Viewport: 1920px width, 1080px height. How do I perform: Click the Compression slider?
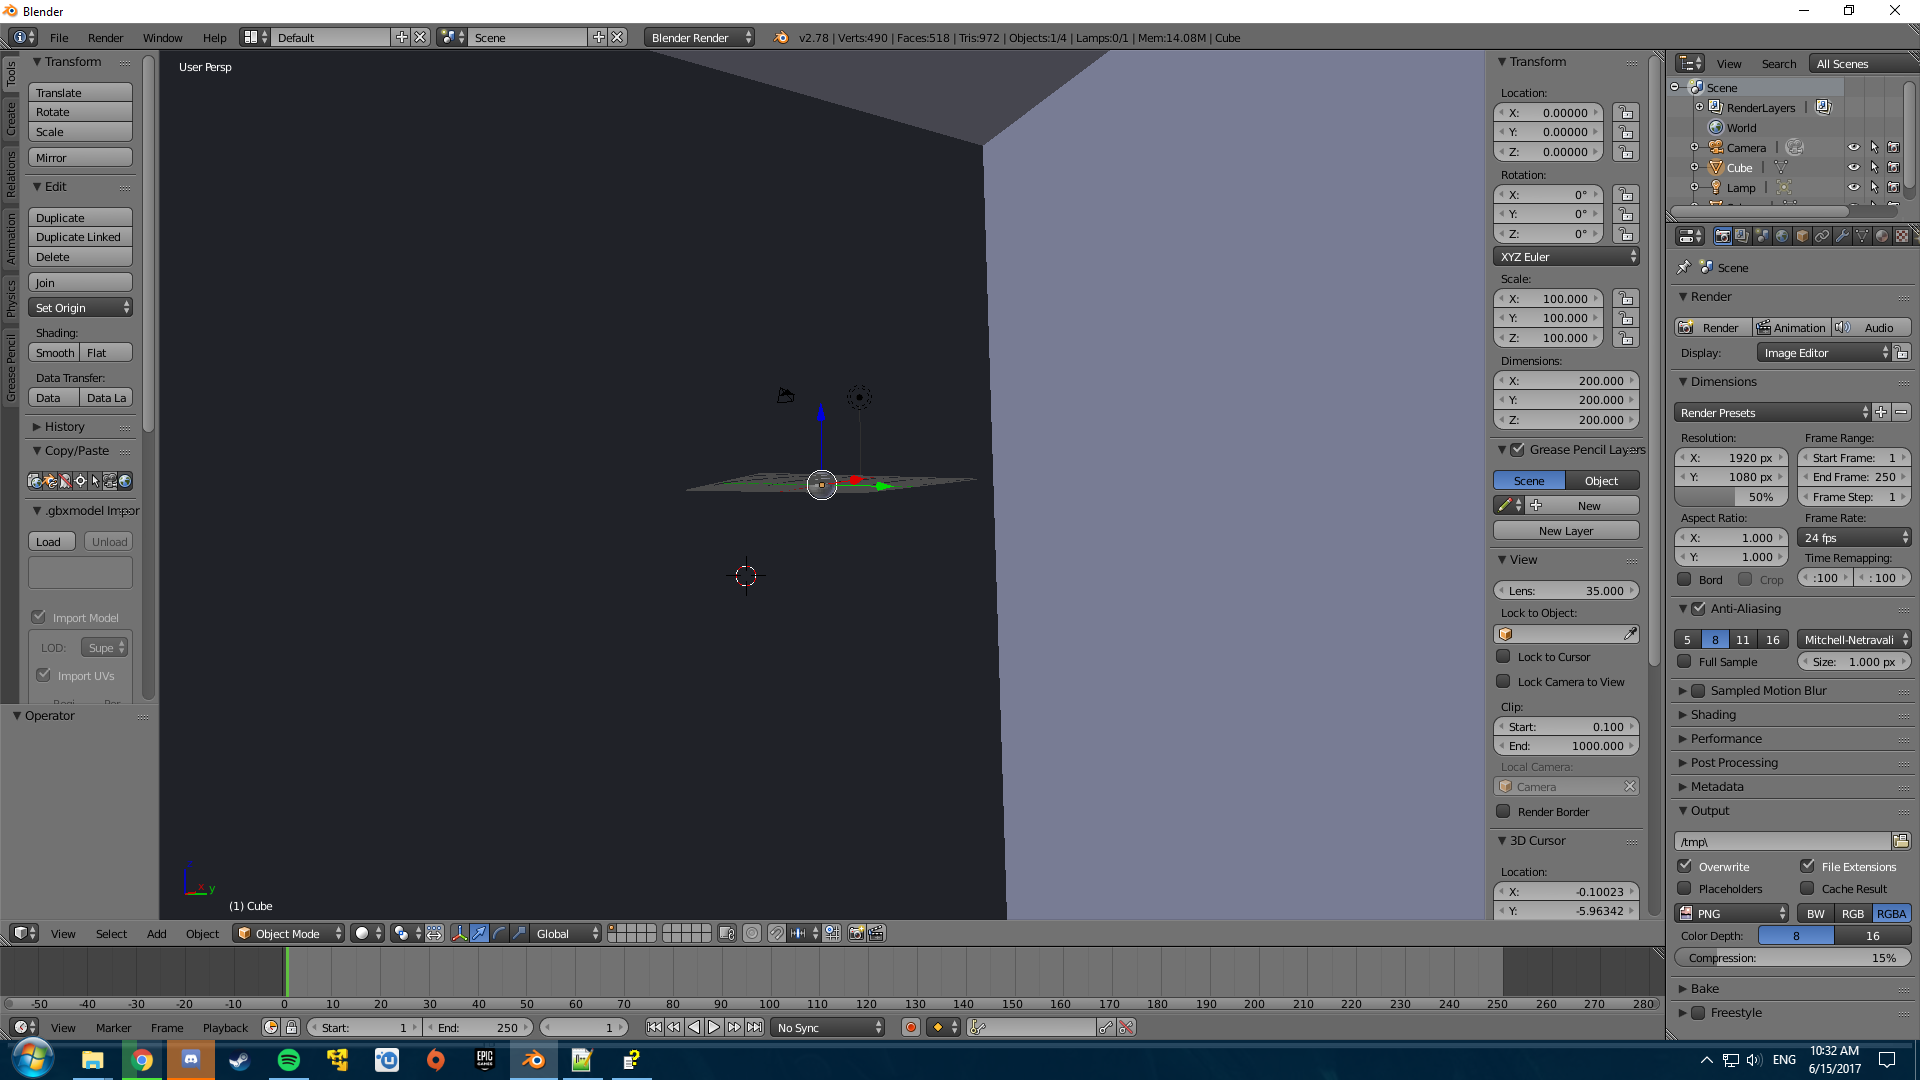(x=1792, y=957)
